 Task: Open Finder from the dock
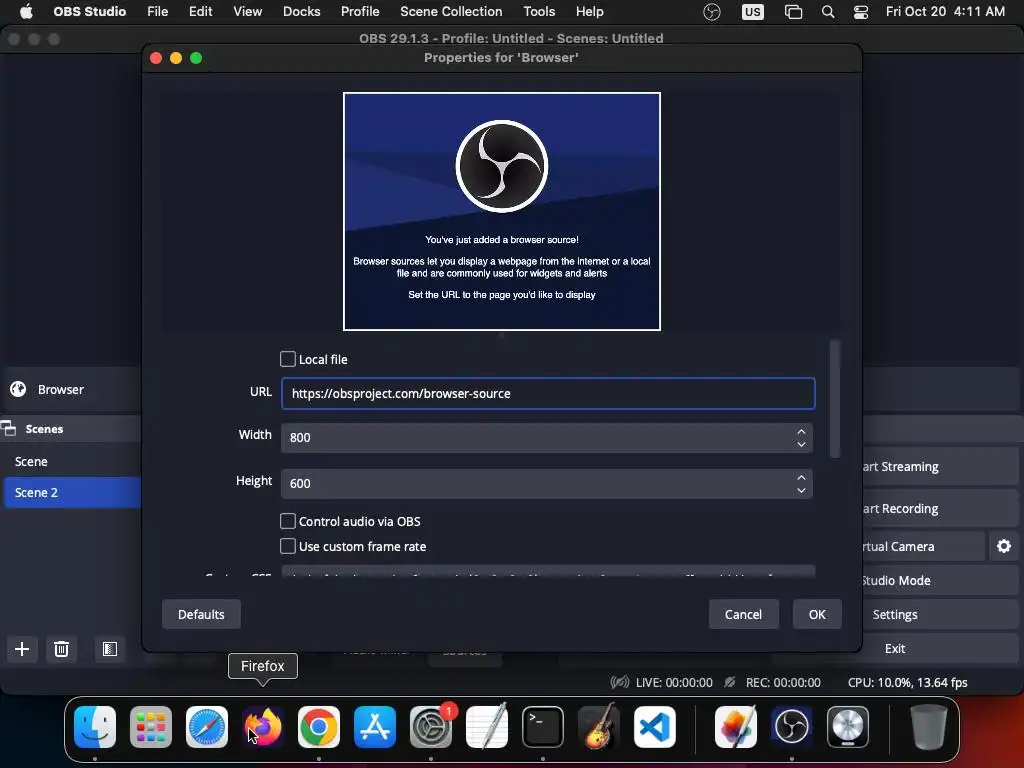coord(95,727)
